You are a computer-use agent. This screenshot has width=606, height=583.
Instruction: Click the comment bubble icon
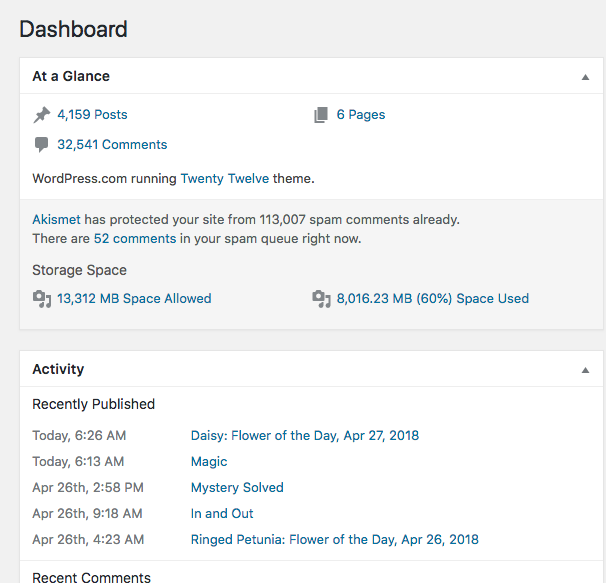tap(41, 145)
